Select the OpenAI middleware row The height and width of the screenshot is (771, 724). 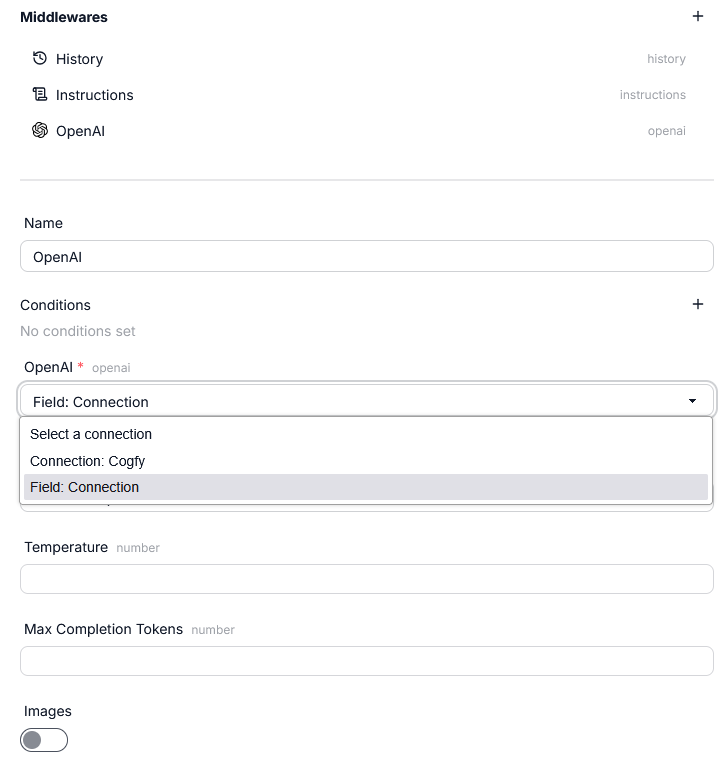pyautogui.click(x=359, y=131)
